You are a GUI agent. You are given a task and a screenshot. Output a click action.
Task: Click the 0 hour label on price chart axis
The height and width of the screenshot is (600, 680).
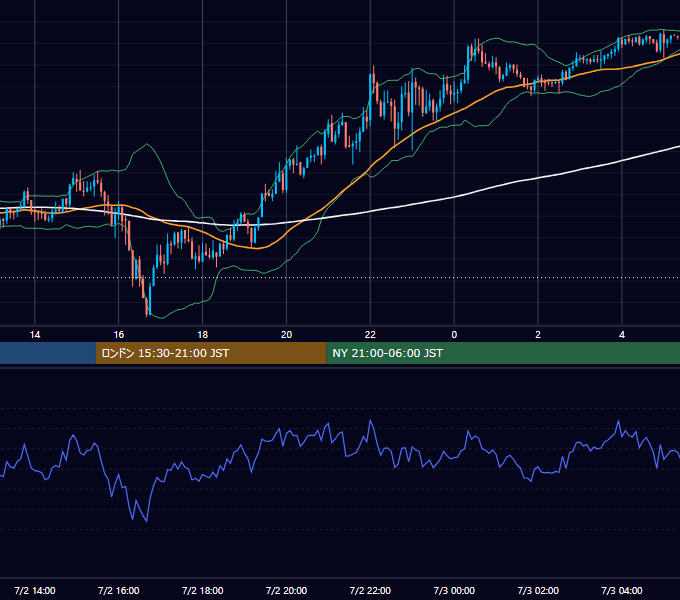coord(454,335)
